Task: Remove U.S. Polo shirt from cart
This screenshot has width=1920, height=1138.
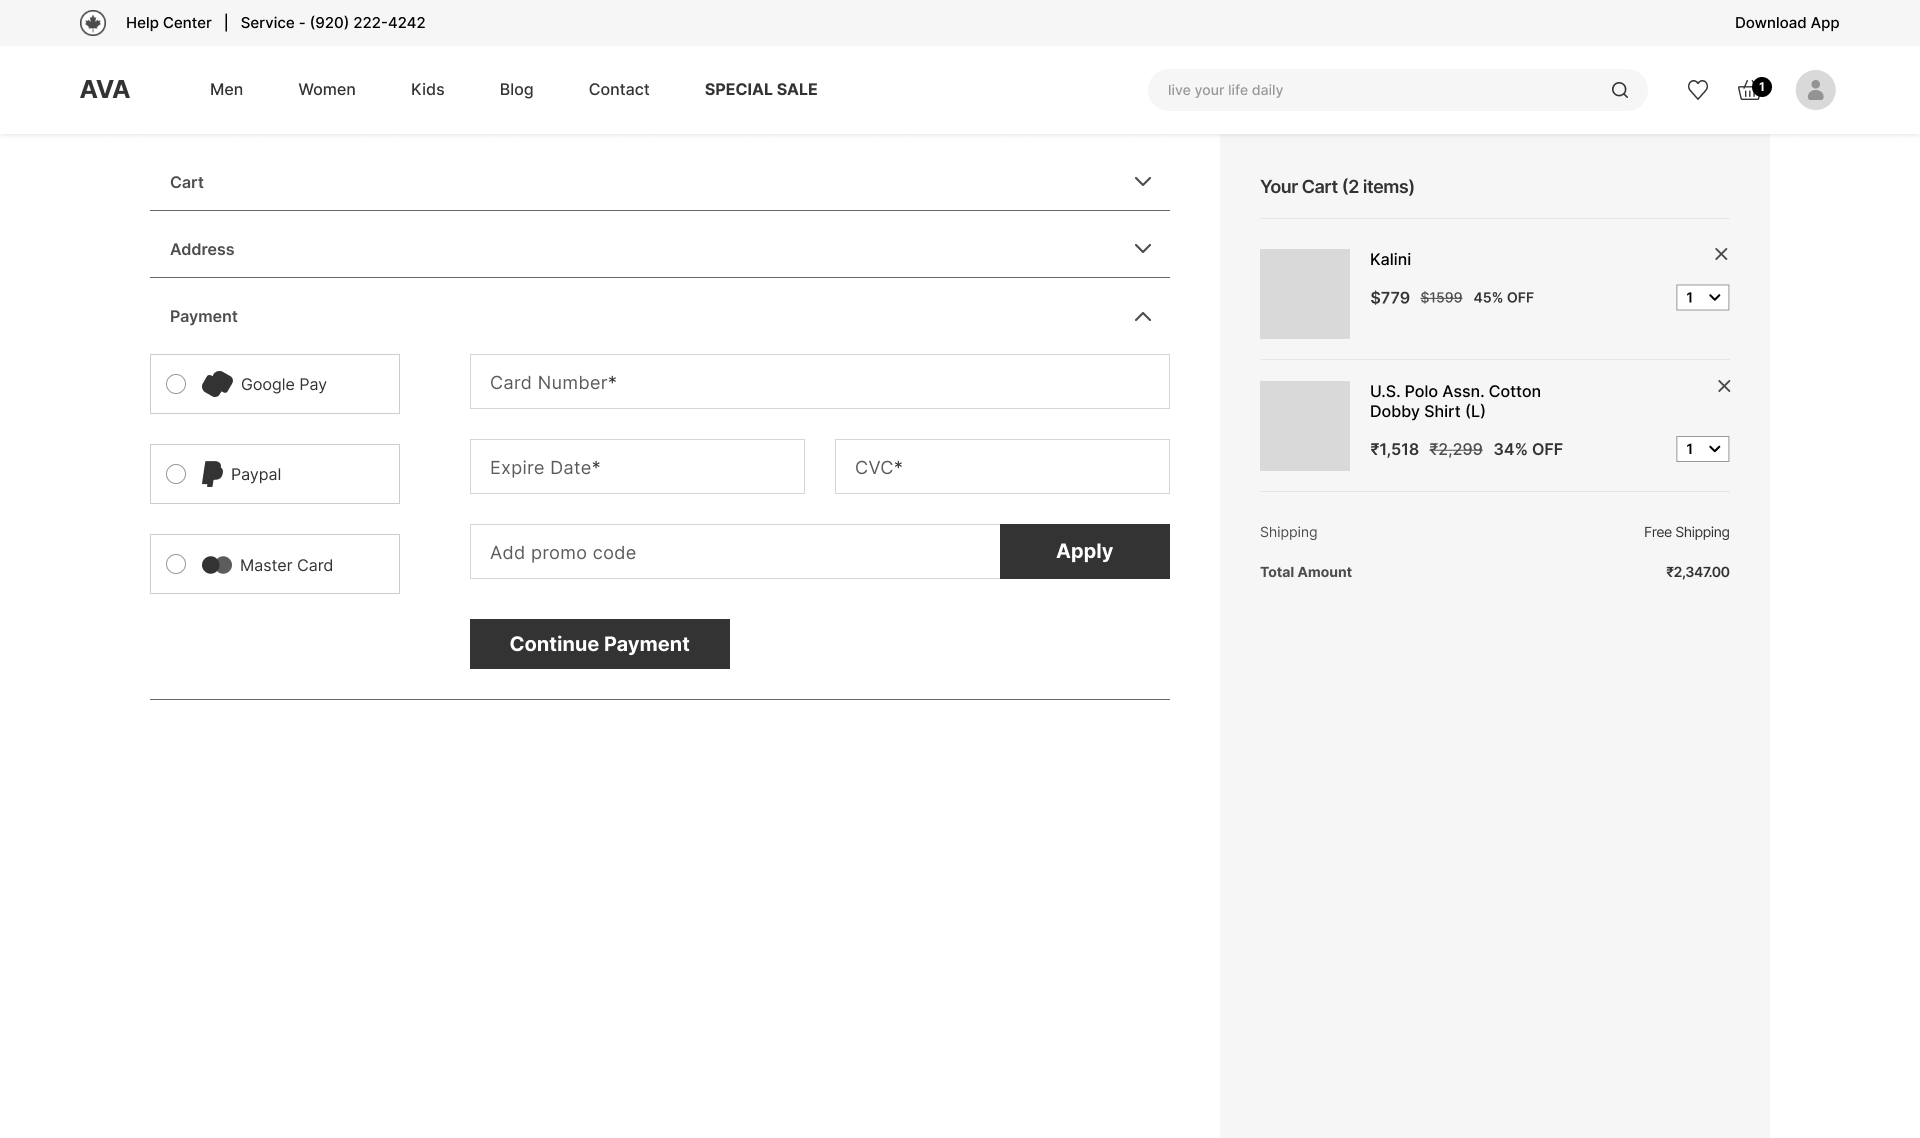Action: click(1724, 386)
